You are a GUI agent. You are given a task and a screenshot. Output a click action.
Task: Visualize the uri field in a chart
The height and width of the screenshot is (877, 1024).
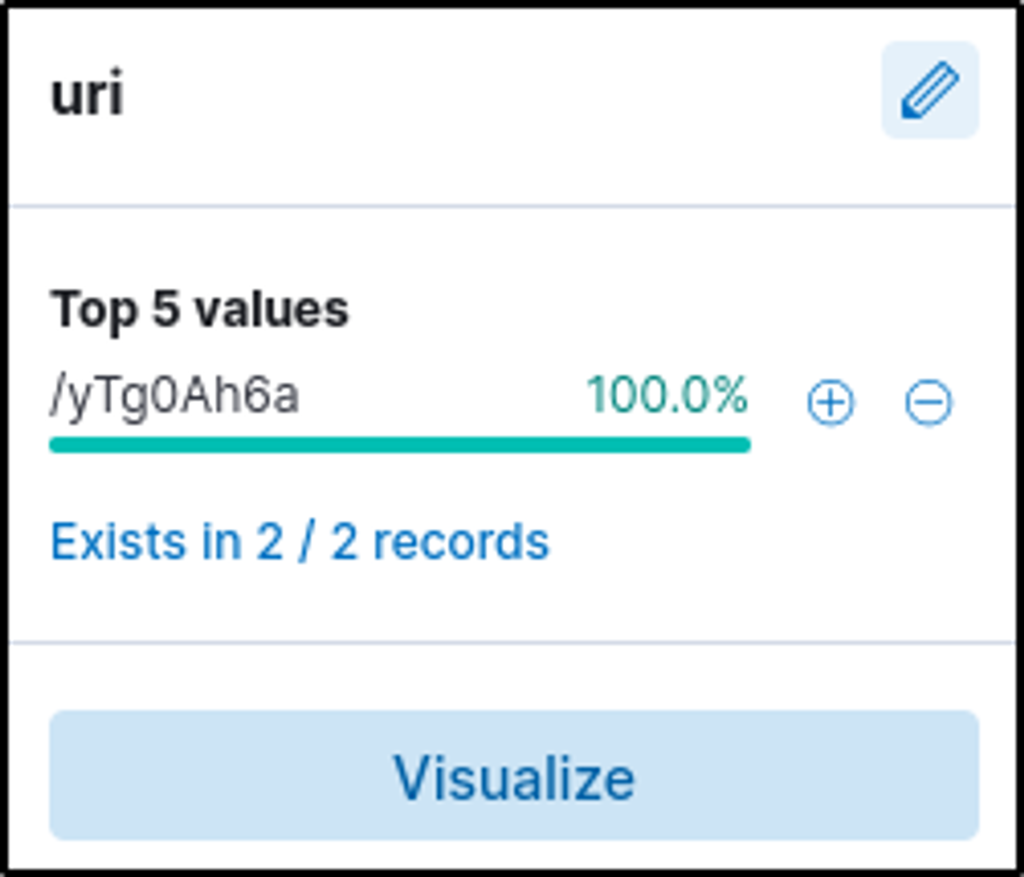[x=513, y=776]
